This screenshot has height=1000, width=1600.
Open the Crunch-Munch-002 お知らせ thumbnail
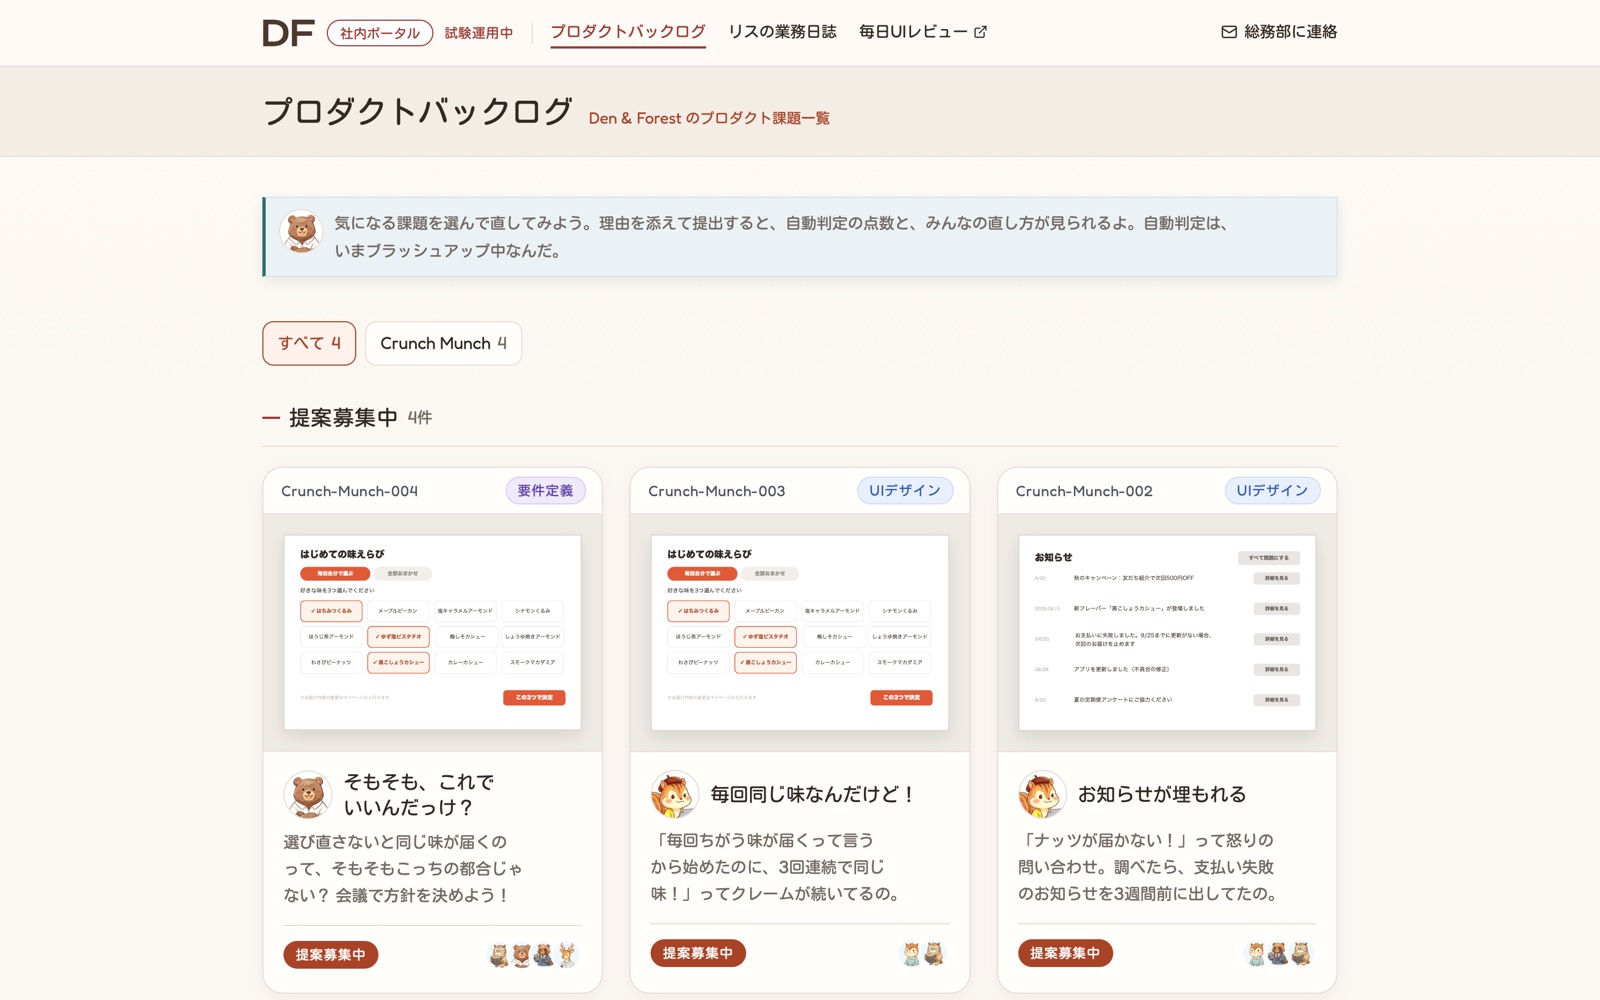click(x=1167, y=632)
